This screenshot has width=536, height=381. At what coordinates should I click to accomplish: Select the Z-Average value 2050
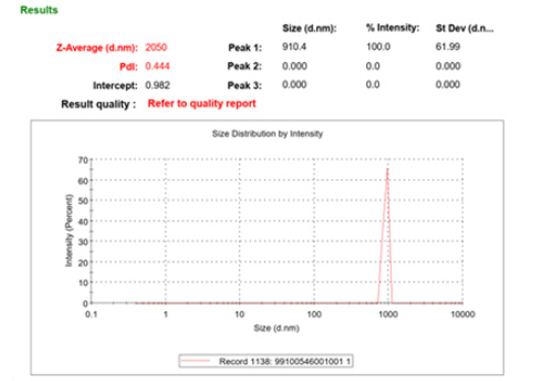pyautogui.click(x=156, y=47)
